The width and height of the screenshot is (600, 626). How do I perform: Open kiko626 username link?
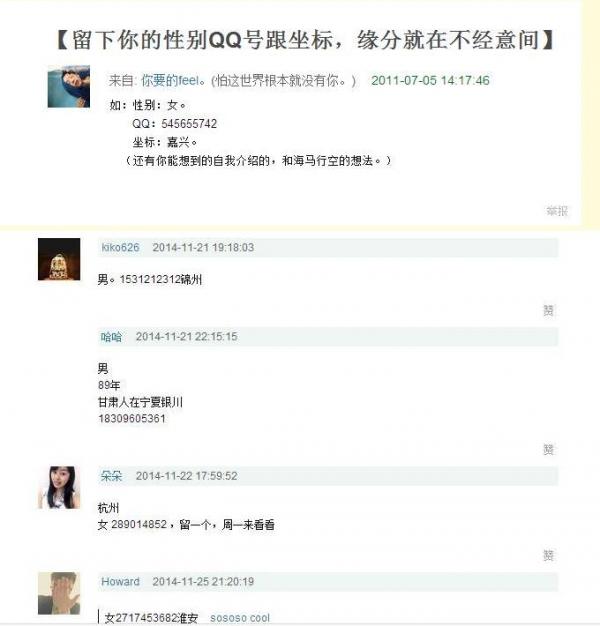[x=120, y=248]
